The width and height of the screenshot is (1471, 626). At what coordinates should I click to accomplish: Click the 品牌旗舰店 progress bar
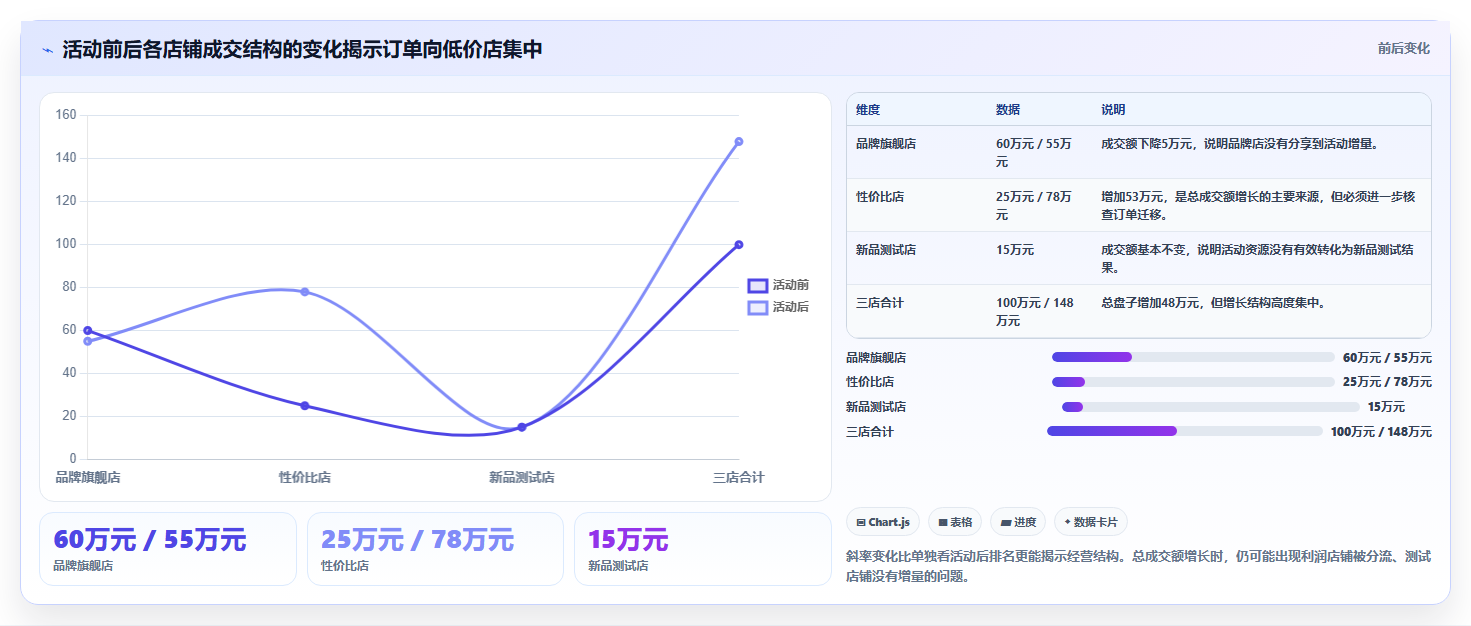point(1193,357)
